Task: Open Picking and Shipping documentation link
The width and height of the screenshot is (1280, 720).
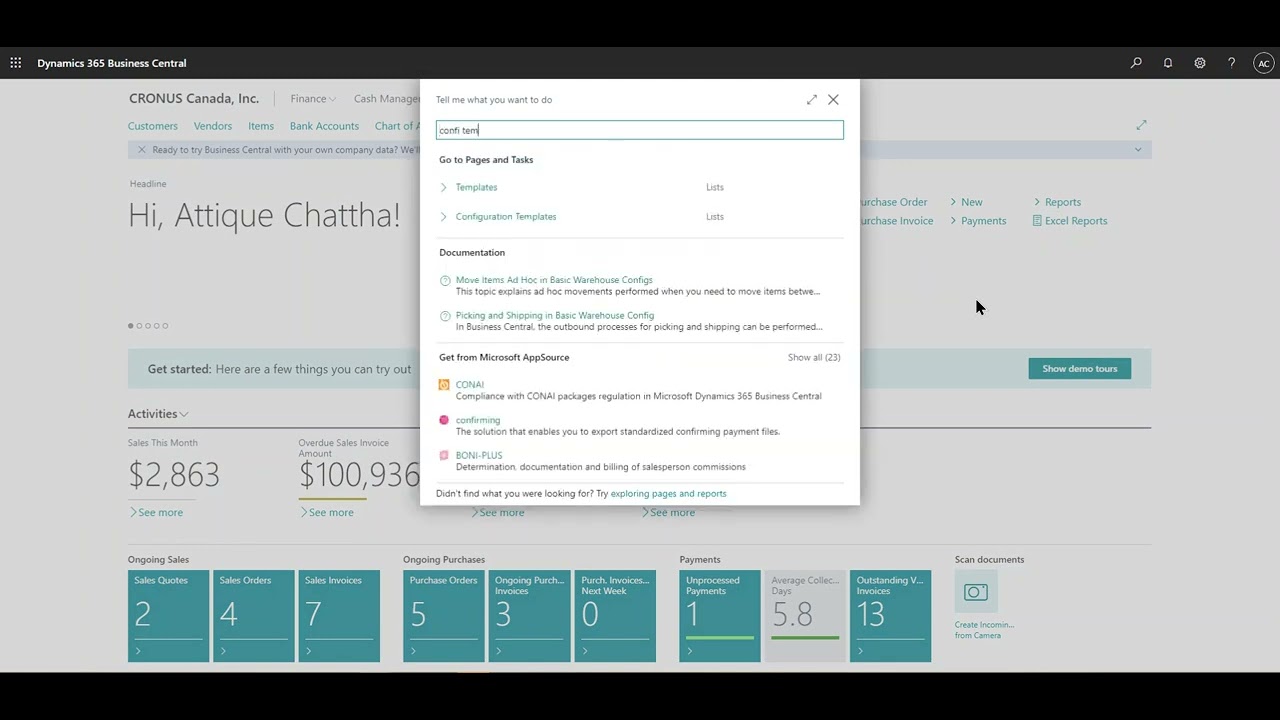Action: point(555,315)
